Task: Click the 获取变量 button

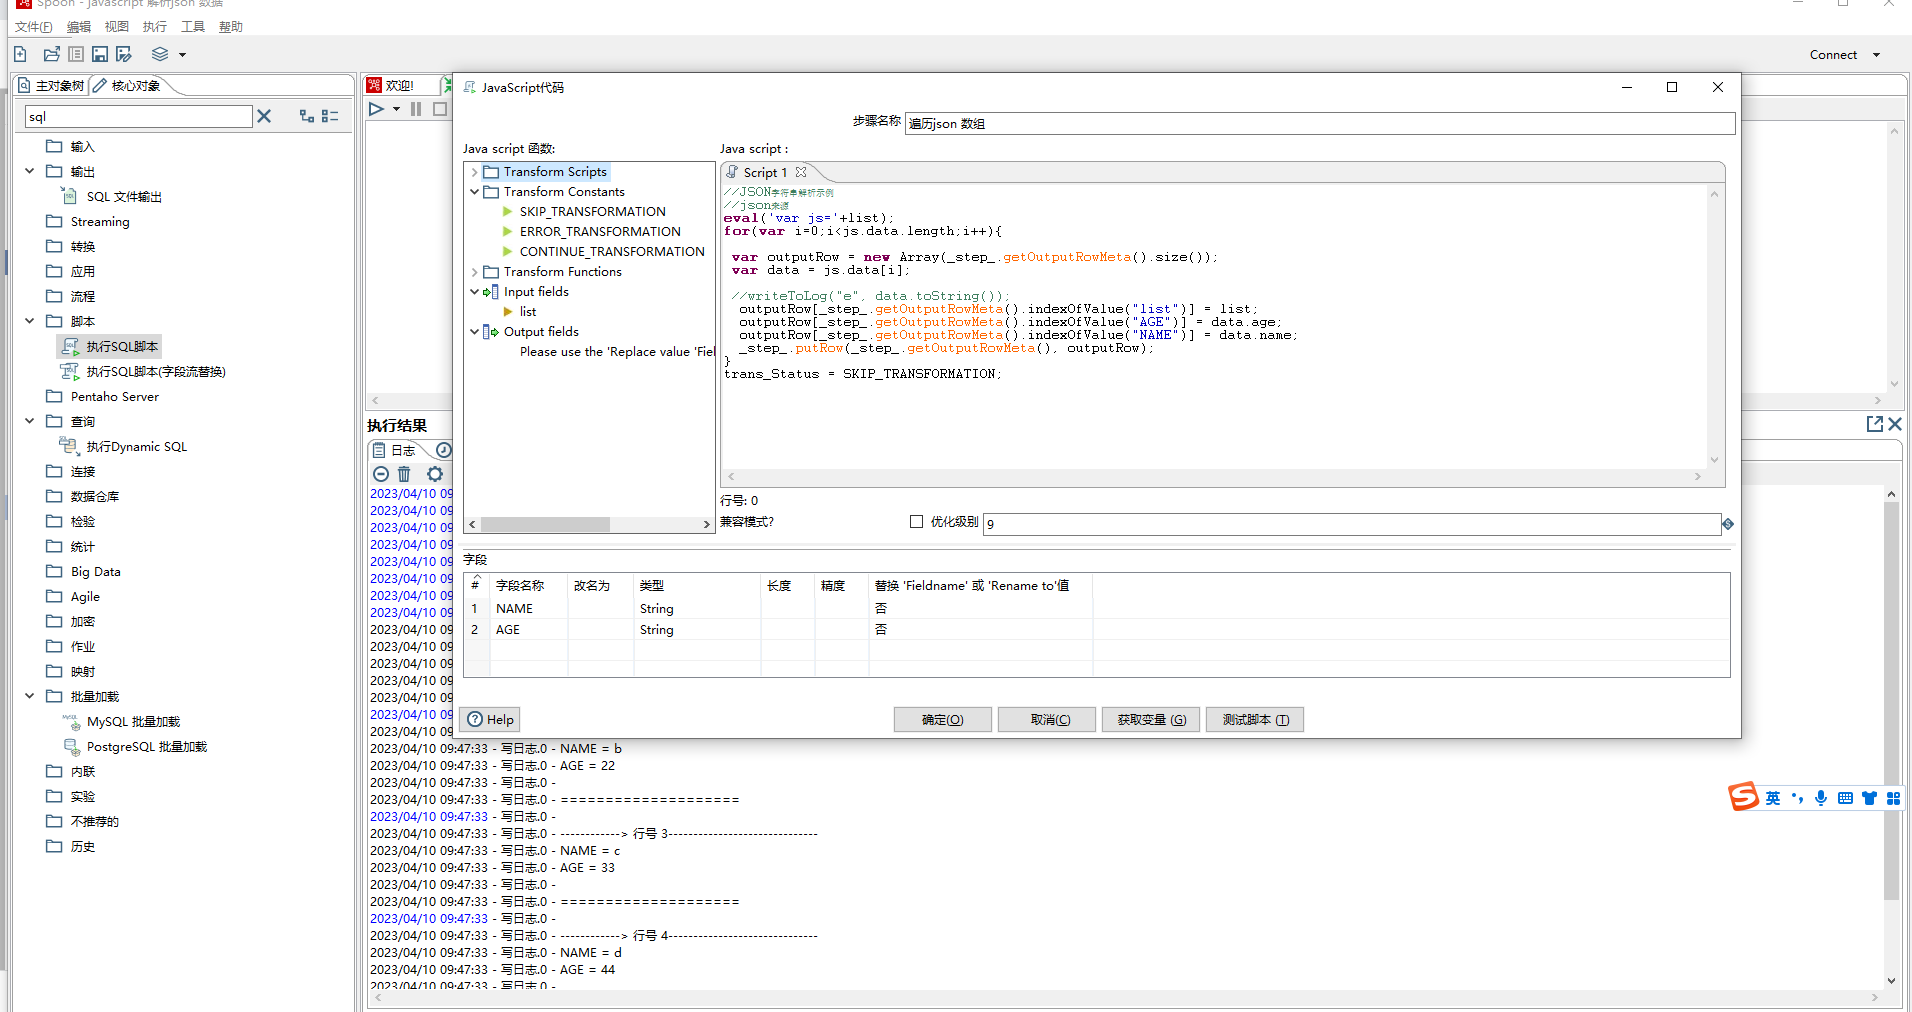Action: 1150,719
